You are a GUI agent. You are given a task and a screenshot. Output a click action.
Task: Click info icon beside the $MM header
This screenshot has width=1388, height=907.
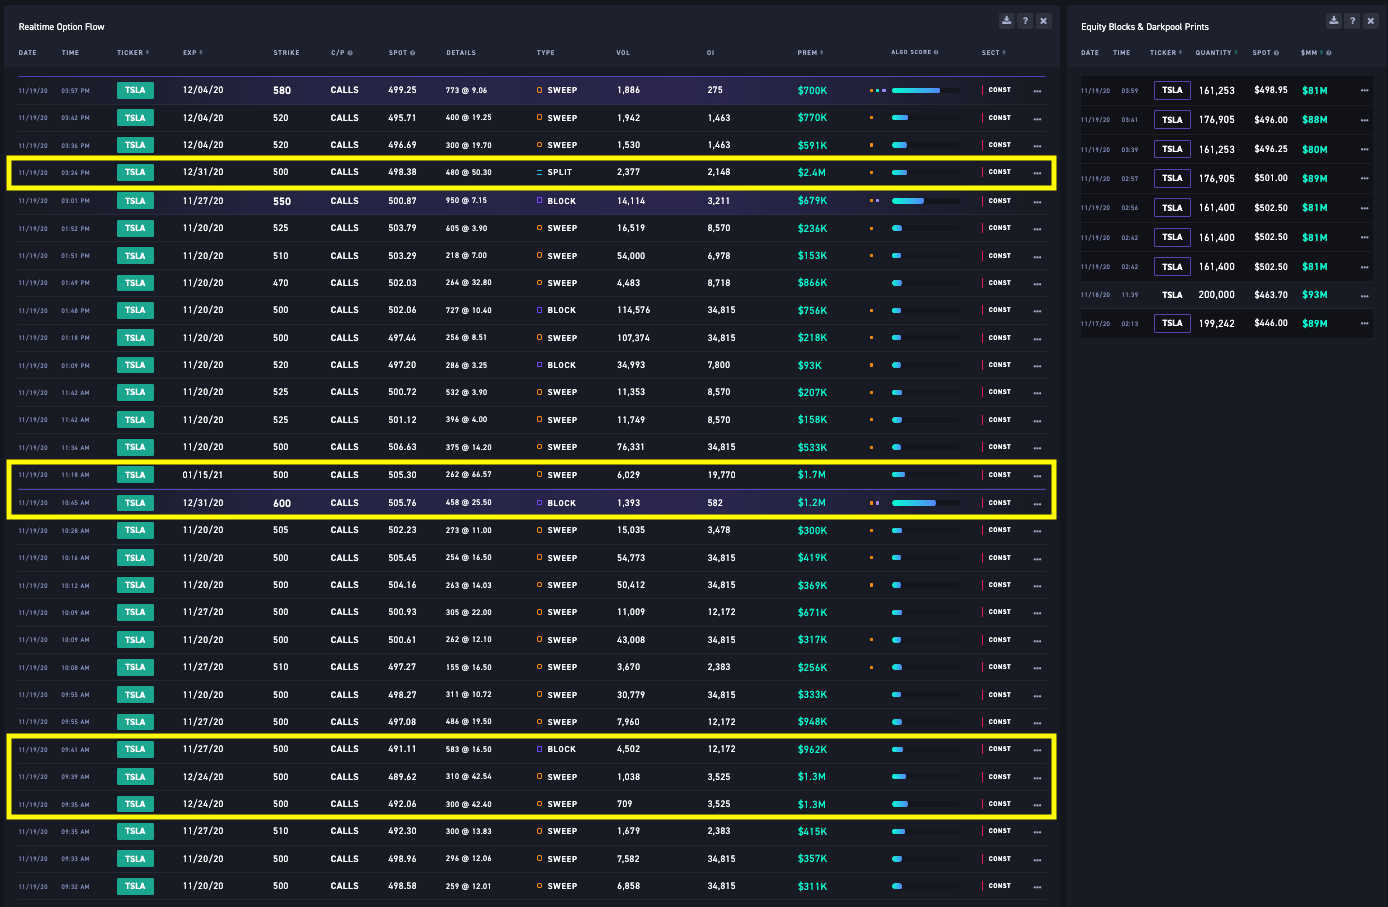tap(1328, 53)
